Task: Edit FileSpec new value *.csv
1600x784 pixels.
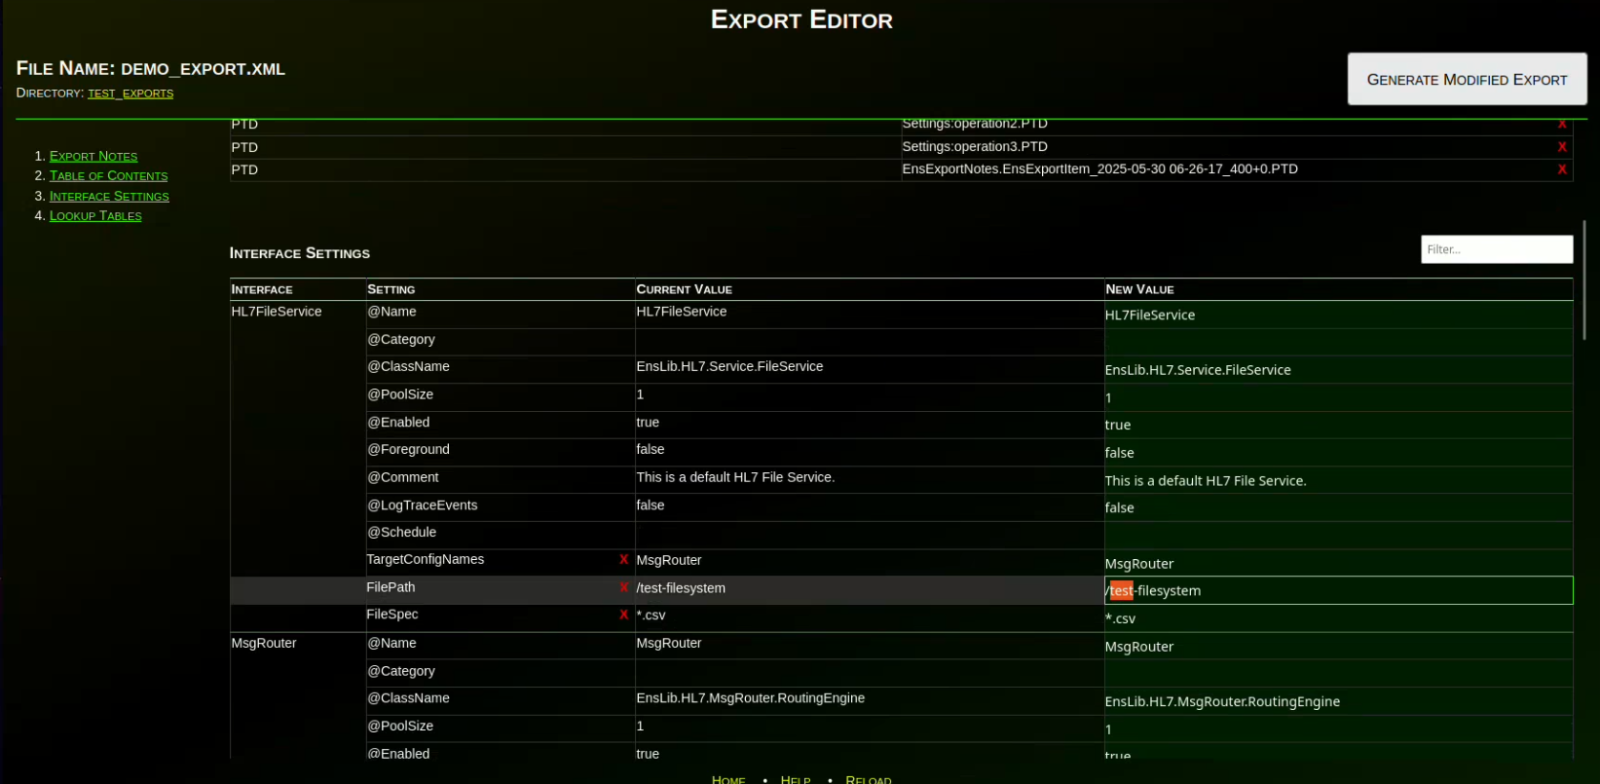Action: pos(1337,619)
